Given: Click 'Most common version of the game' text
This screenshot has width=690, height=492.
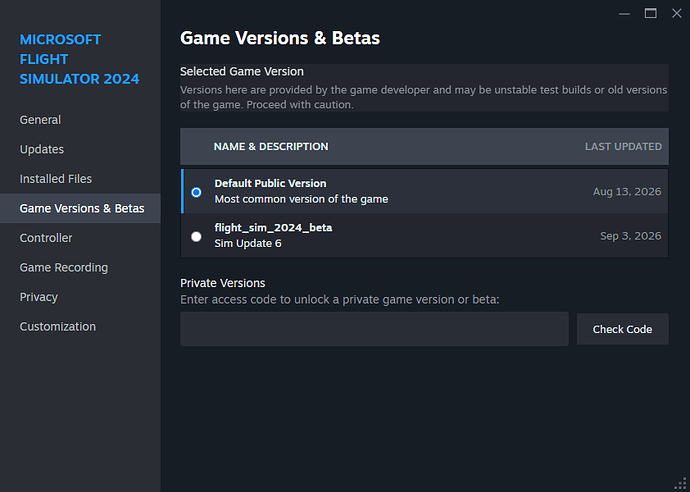Looking at the screenshot, I should coord(301,199).
